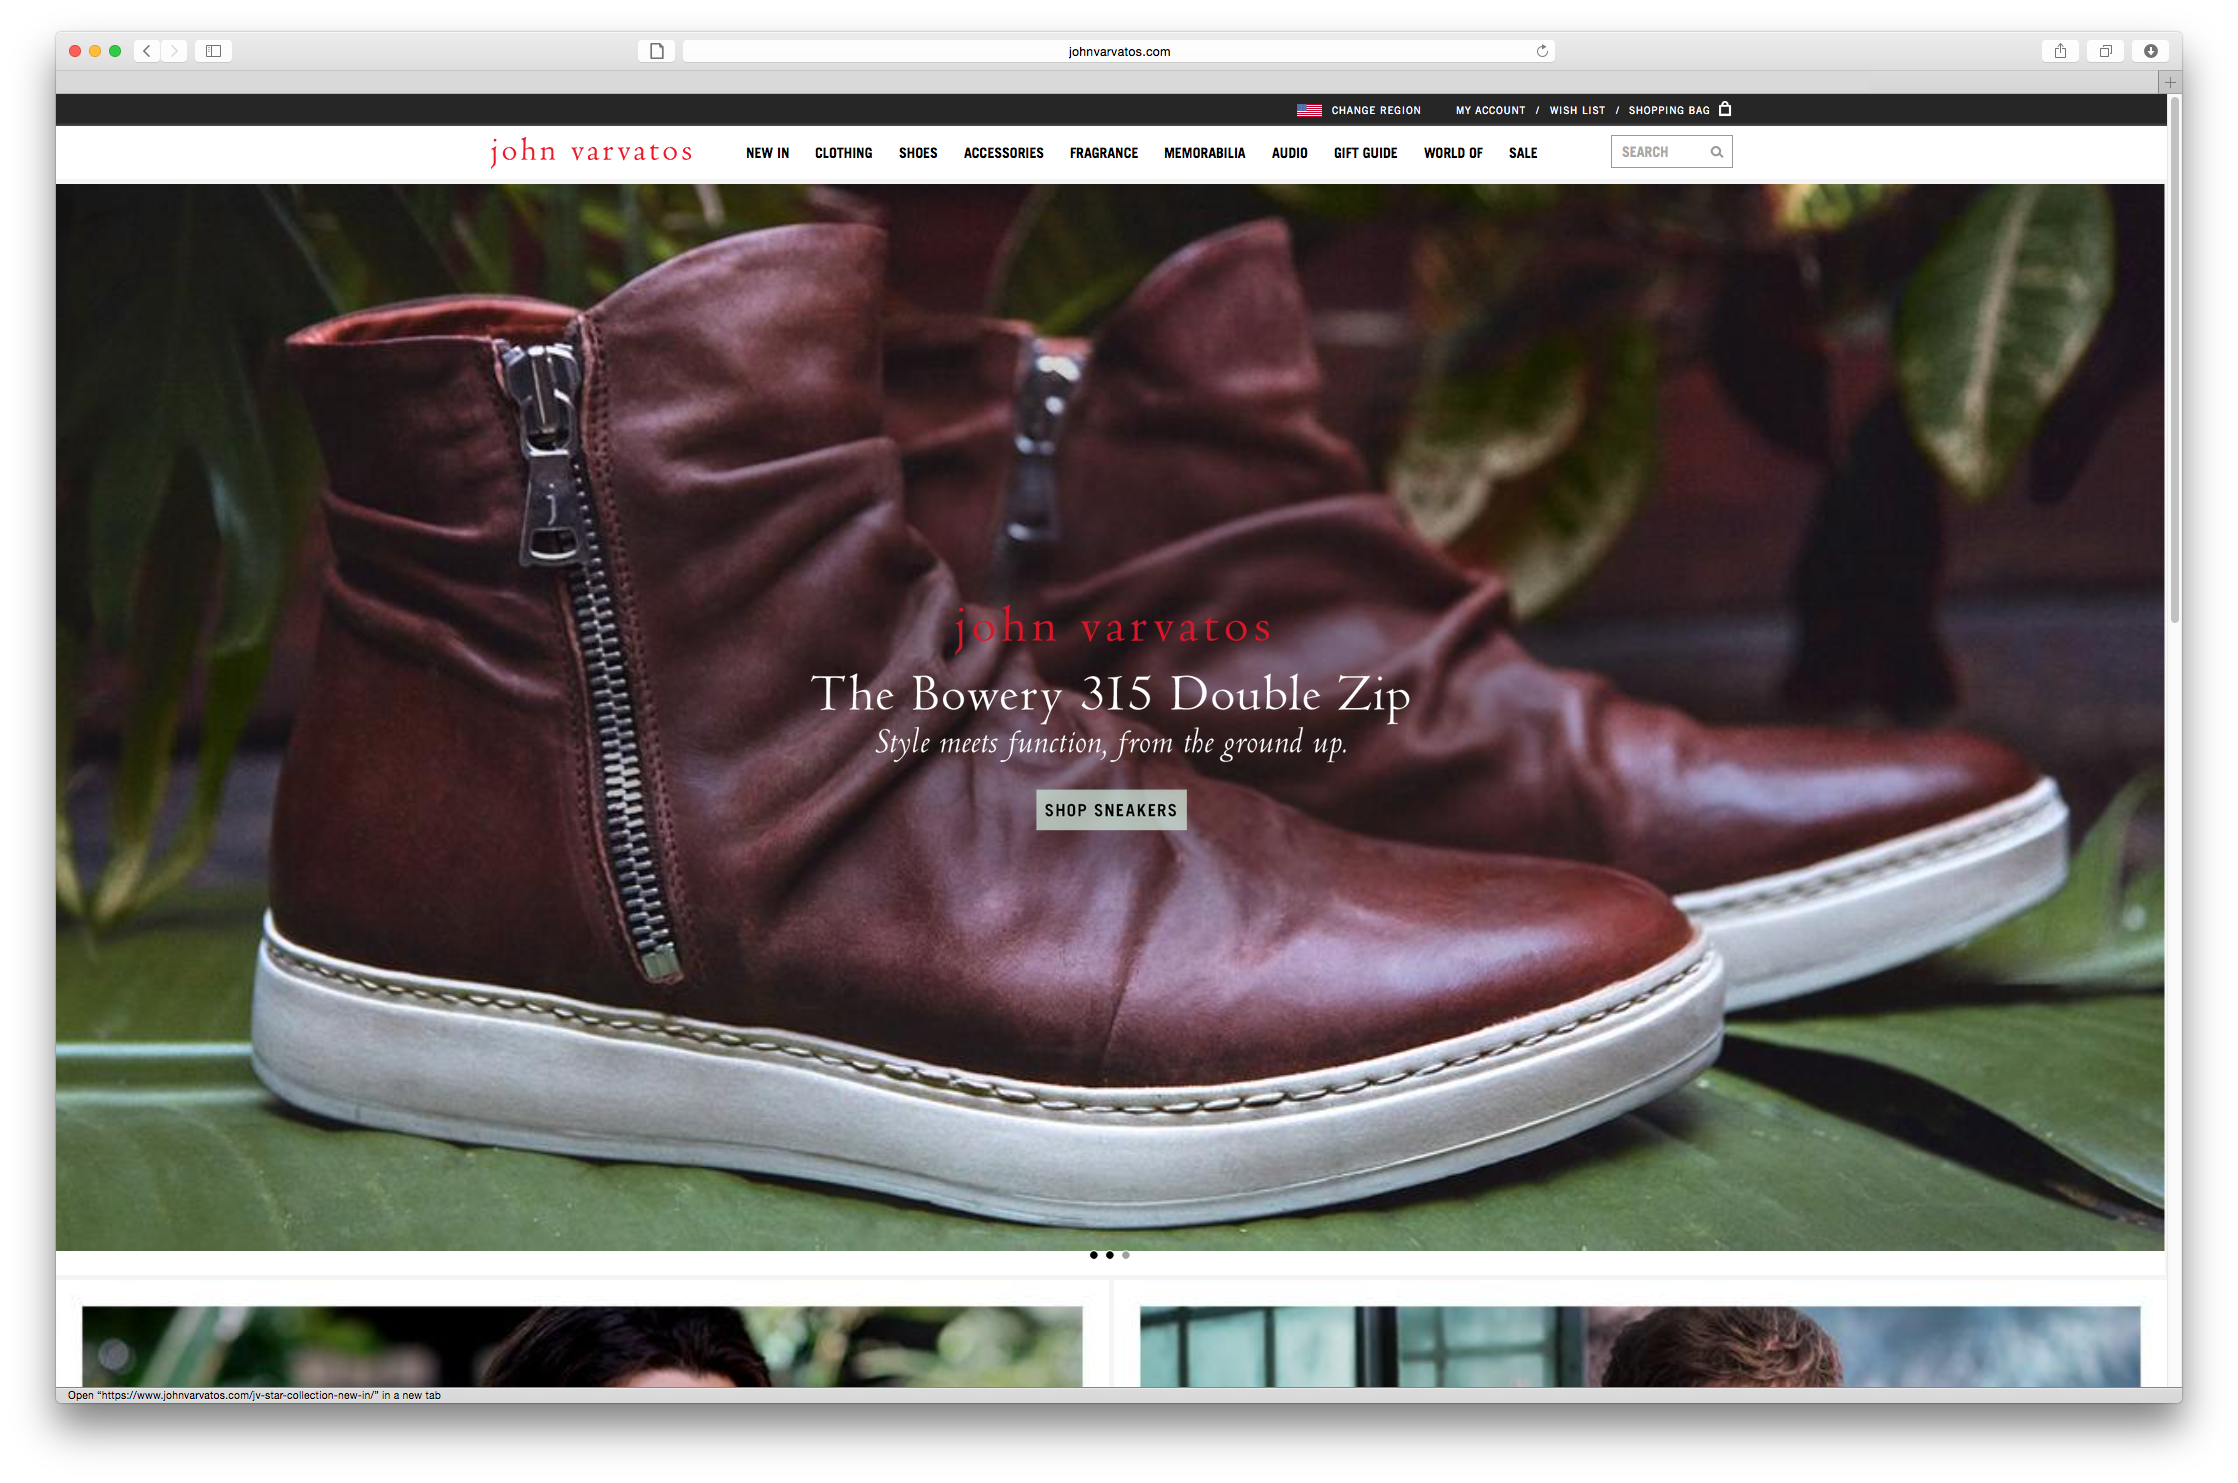This screenshot has height=1483, width=2238.
Task: Click the 'Style meets function' tagline
Action: [x=1111, y=743]
